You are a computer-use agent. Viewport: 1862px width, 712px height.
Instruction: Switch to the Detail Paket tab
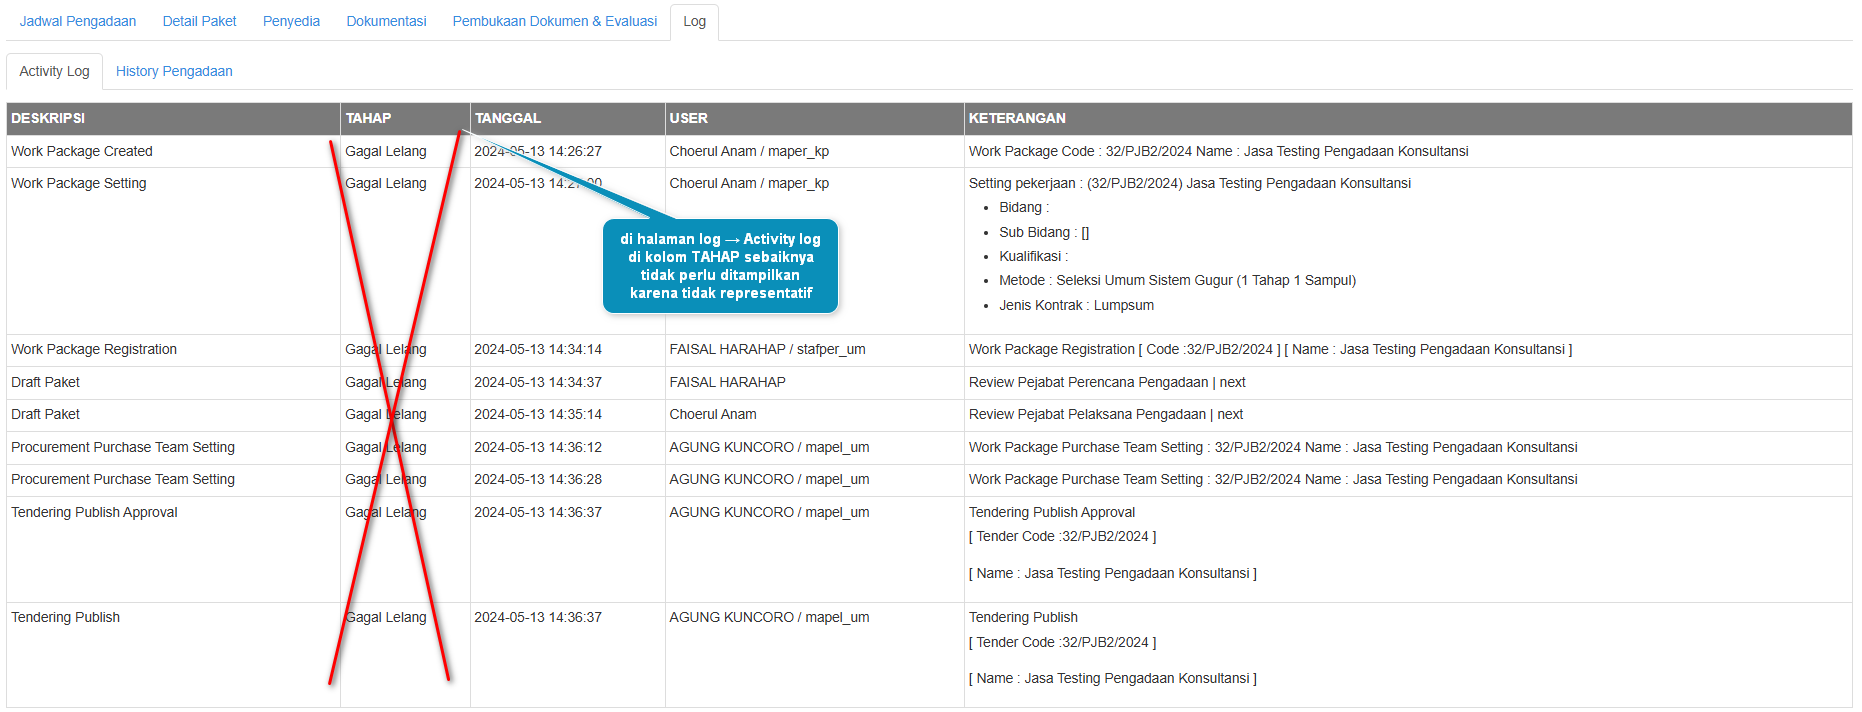pos(199,21)
